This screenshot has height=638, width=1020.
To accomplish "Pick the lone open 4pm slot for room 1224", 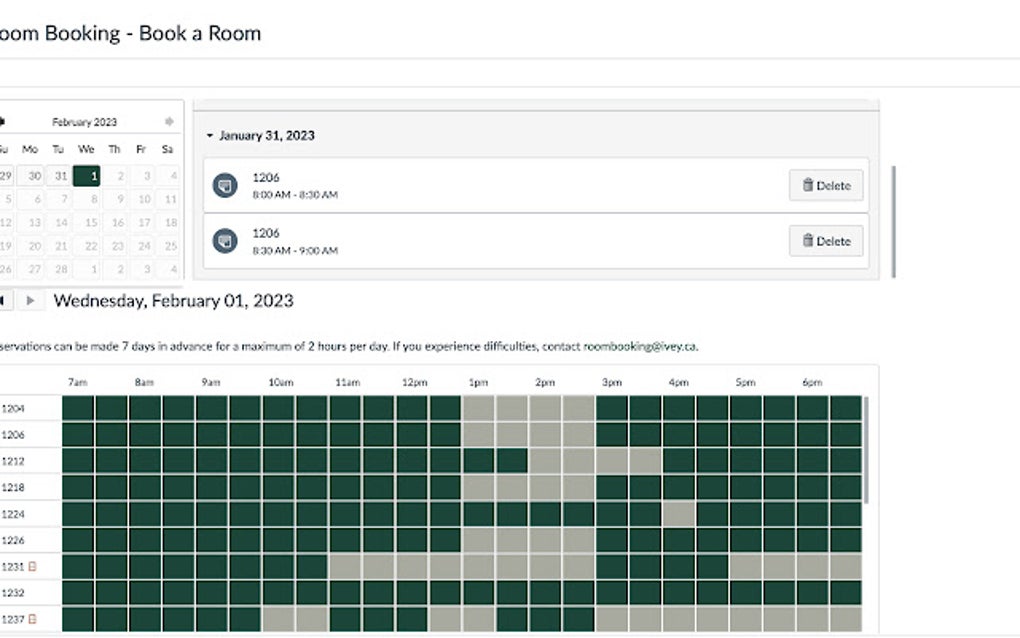I will point(679,514).
